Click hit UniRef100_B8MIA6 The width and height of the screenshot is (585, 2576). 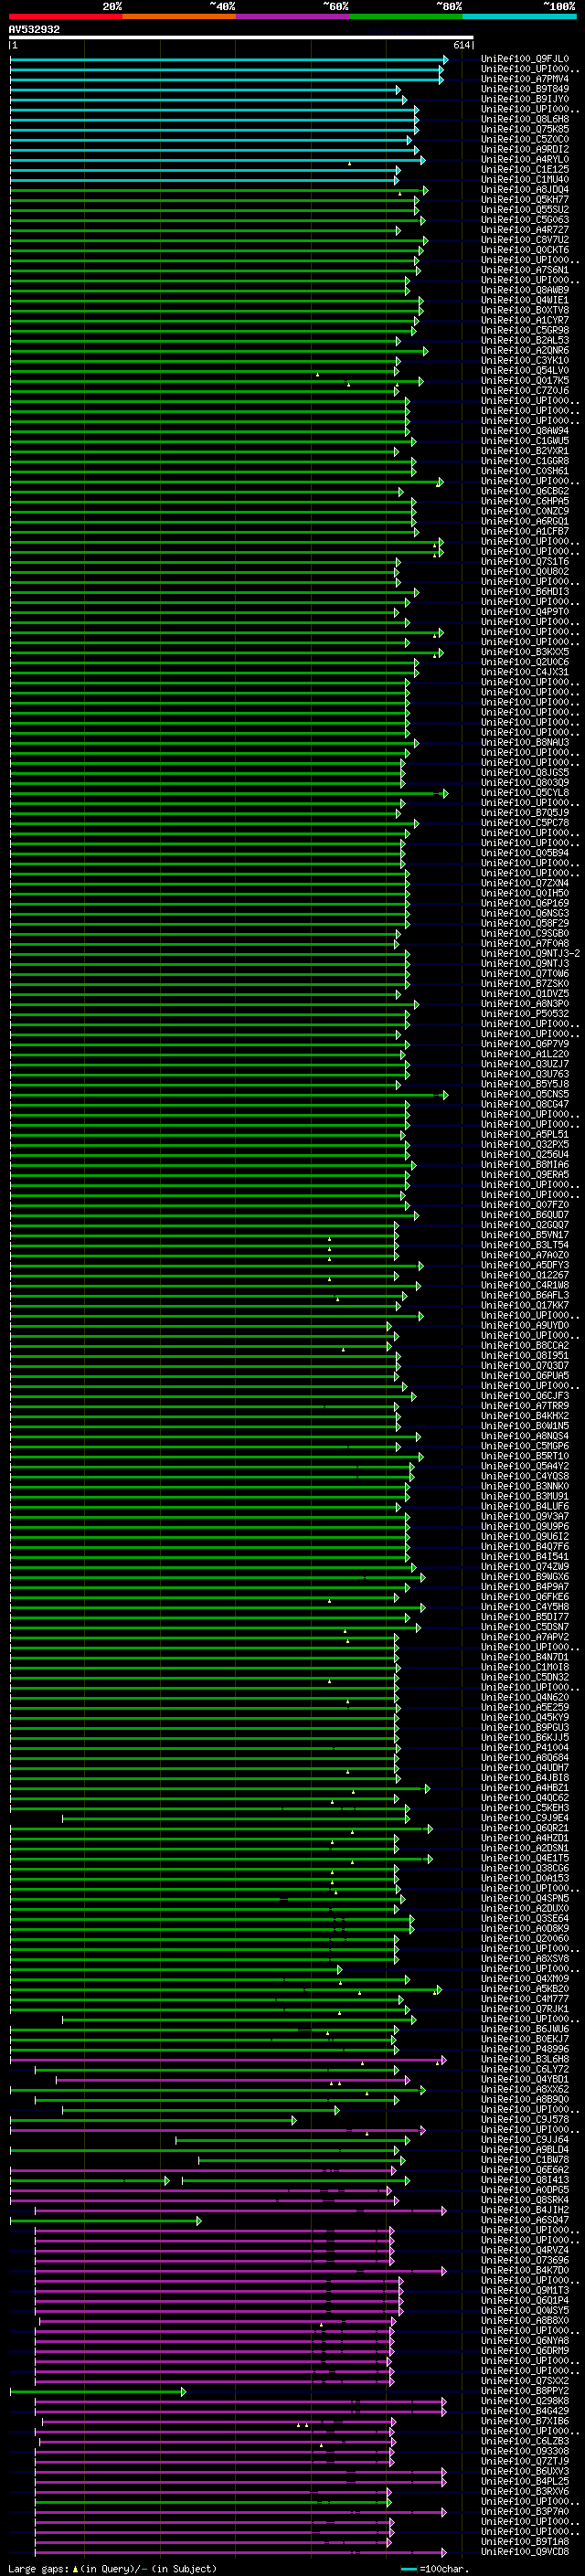click(524, 1164)
